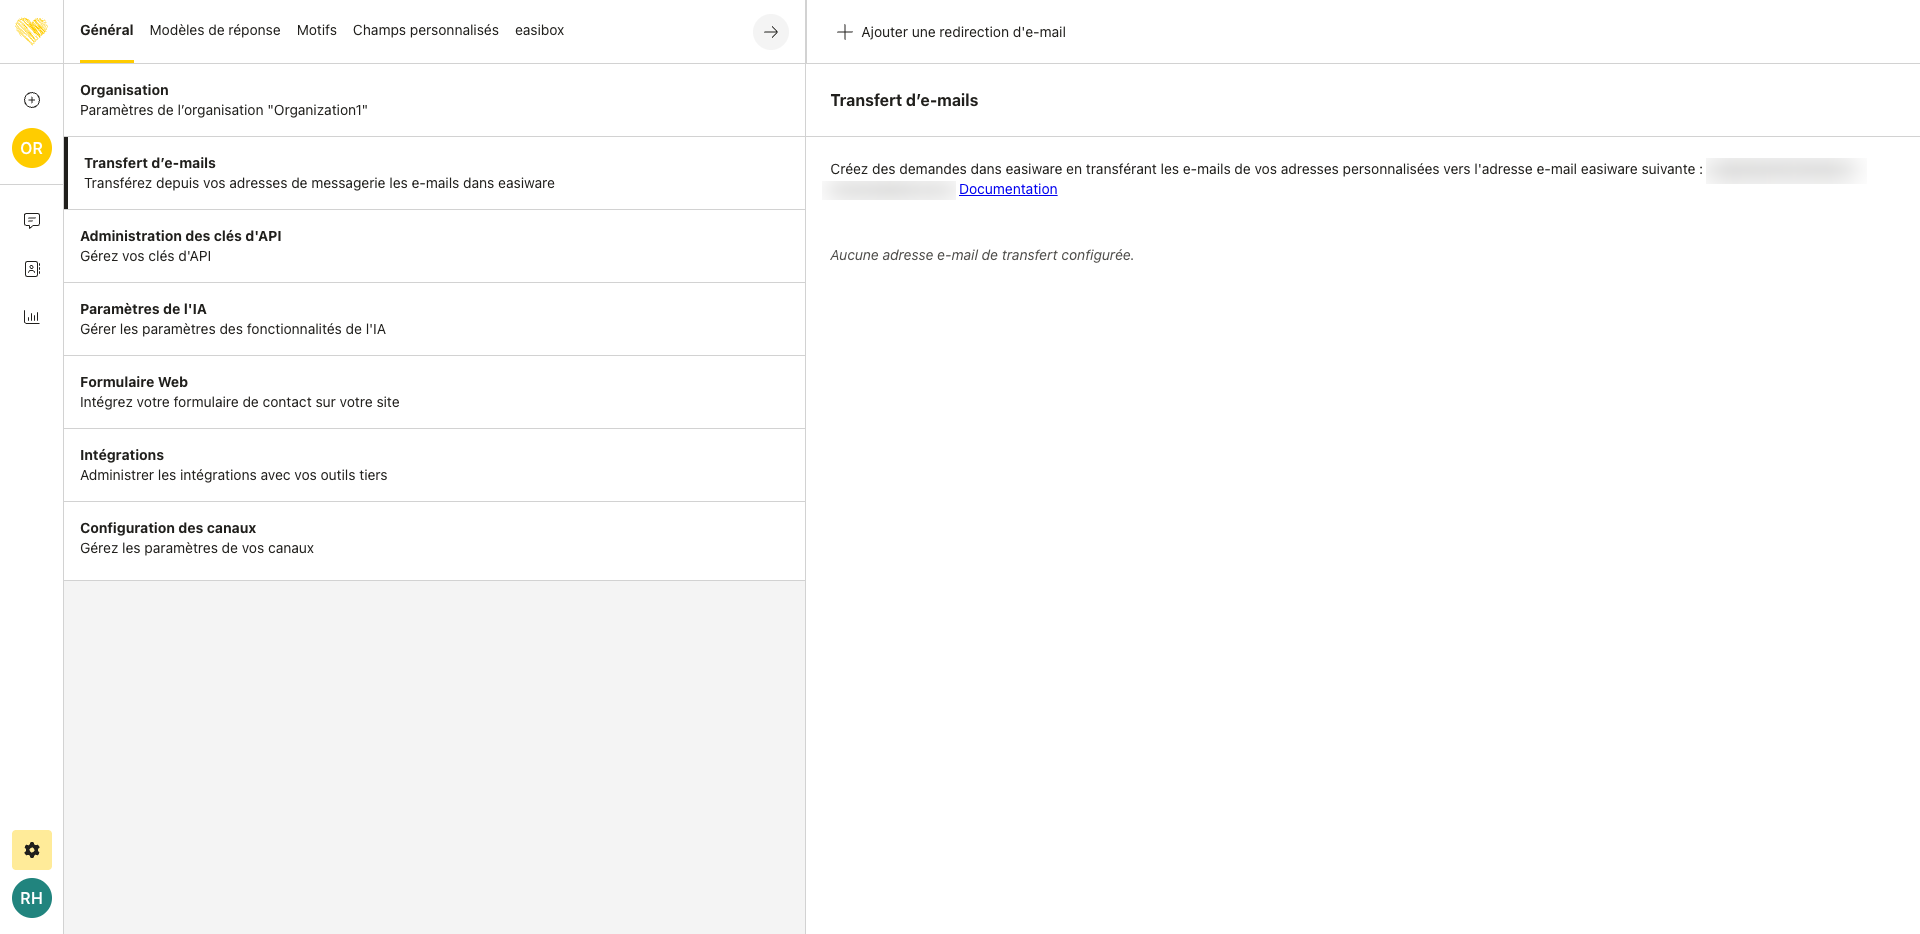This screenshot has width=1920, height=934.
Task: Switch to the Général tab
Action: 106,30
